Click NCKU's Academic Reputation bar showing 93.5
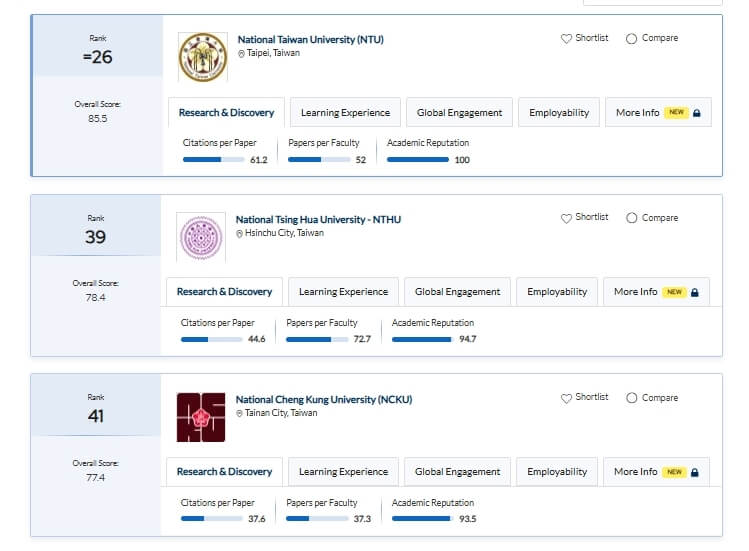 point(423,519)
